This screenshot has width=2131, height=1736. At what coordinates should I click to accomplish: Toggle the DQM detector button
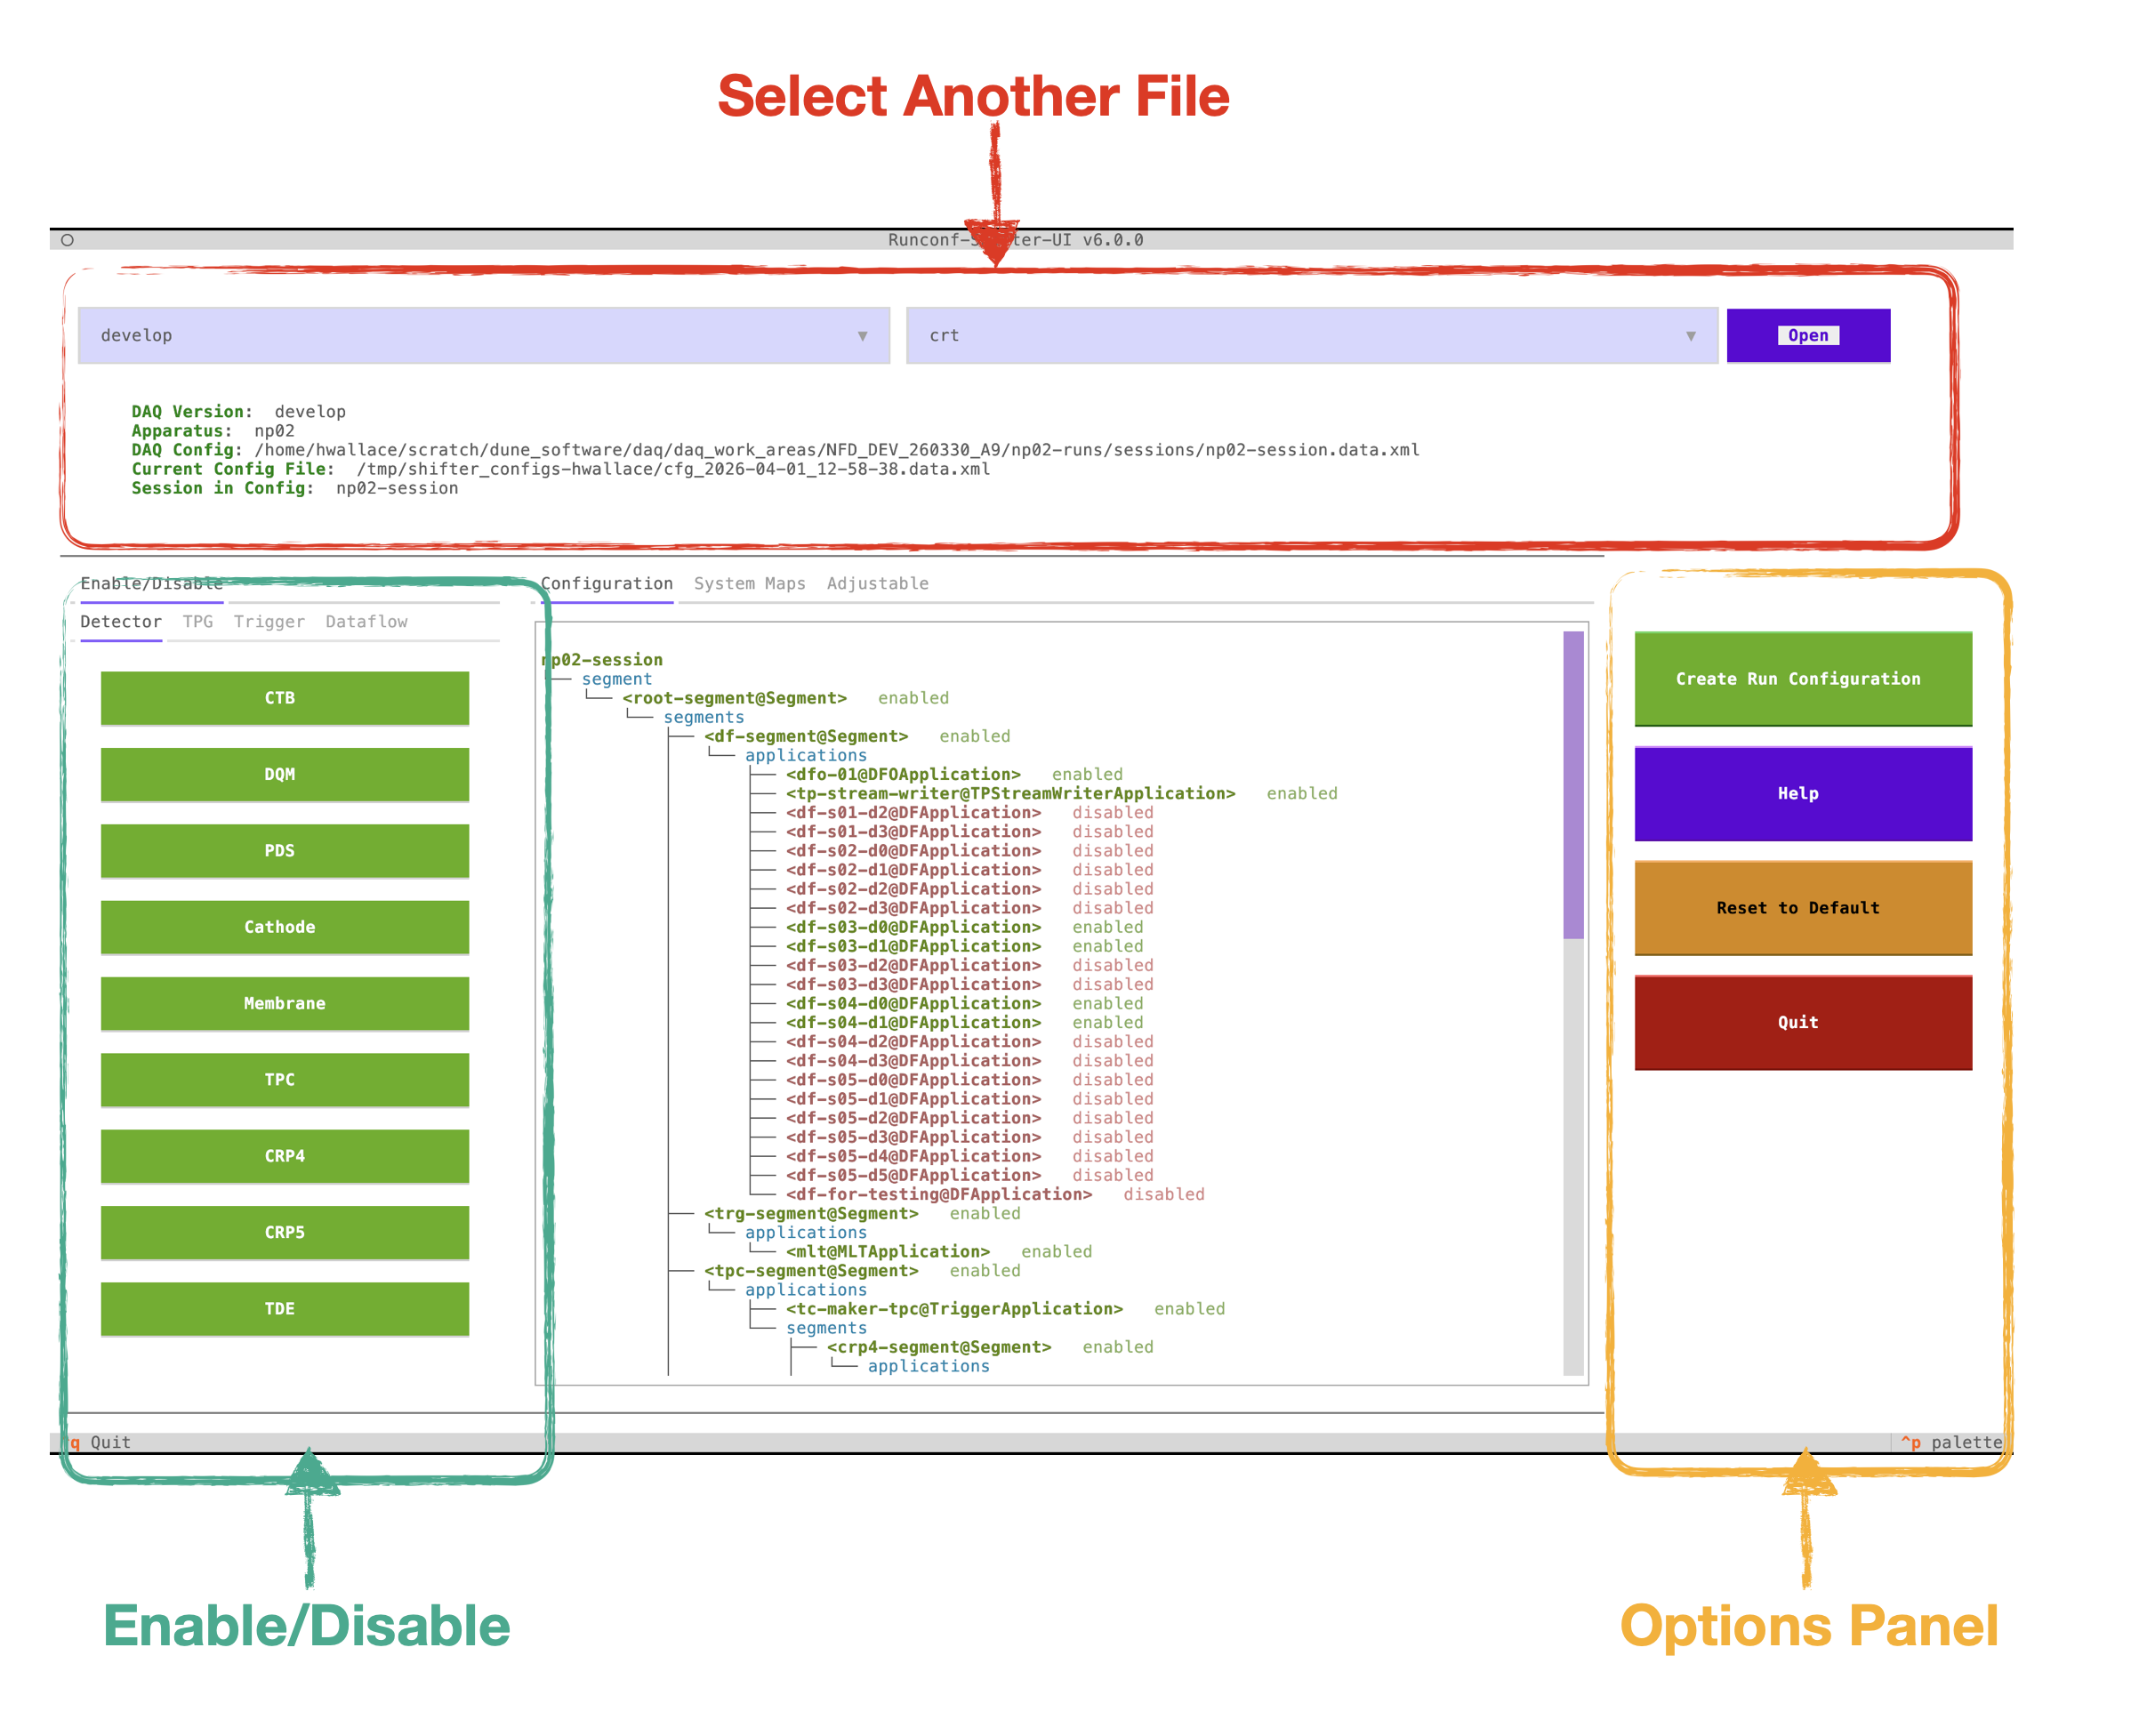pos(285,775)
